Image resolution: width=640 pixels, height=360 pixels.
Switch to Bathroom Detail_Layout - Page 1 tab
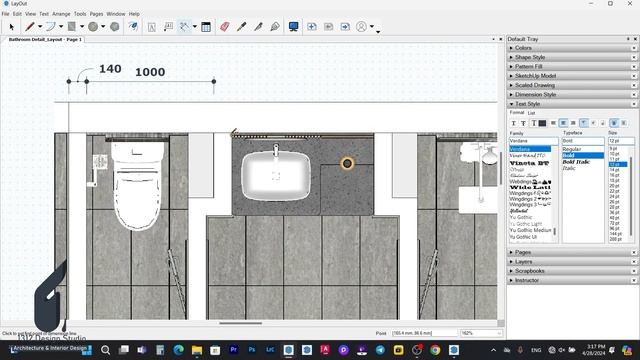[45, 40]
